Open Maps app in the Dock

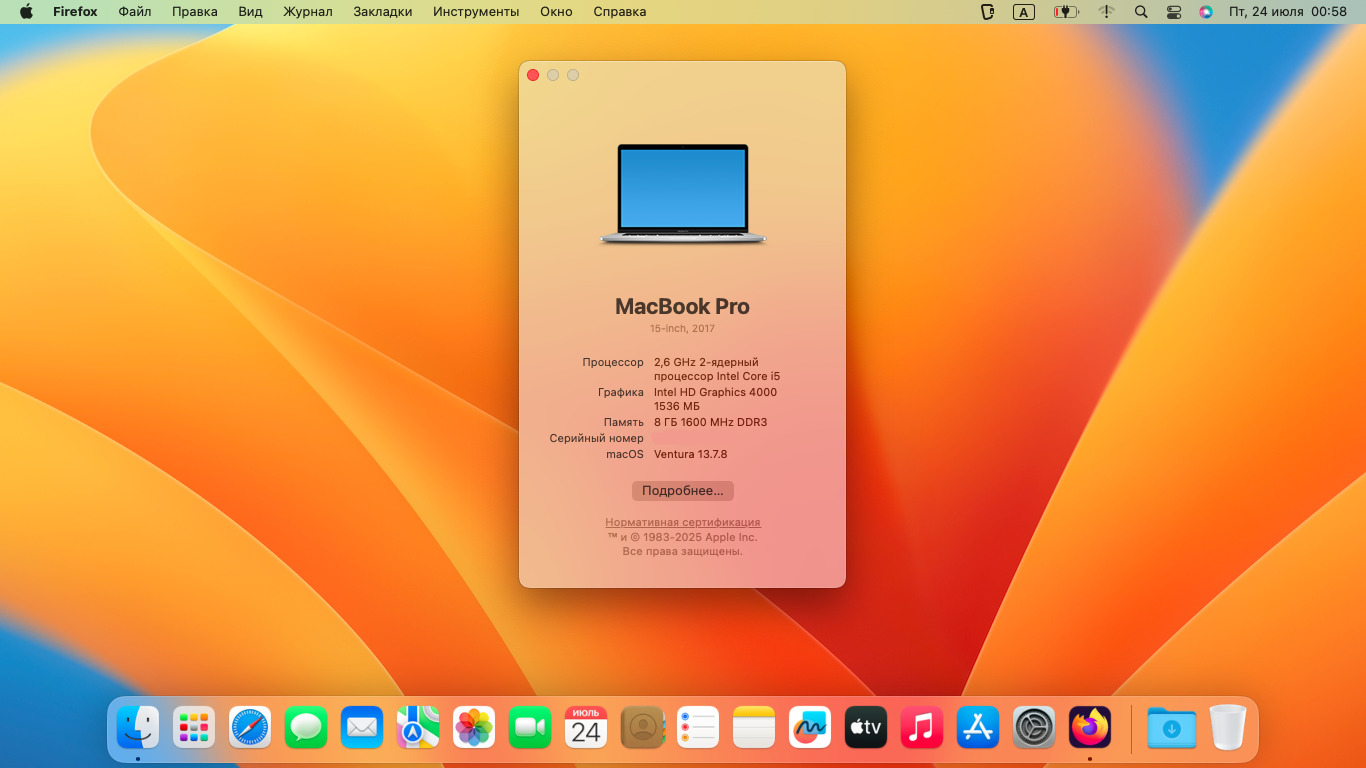tap(418, 727)
